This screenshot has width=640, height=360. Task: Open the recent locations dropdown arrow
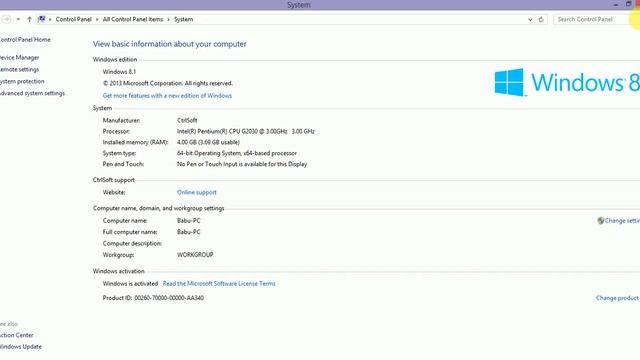coord(18,19)
